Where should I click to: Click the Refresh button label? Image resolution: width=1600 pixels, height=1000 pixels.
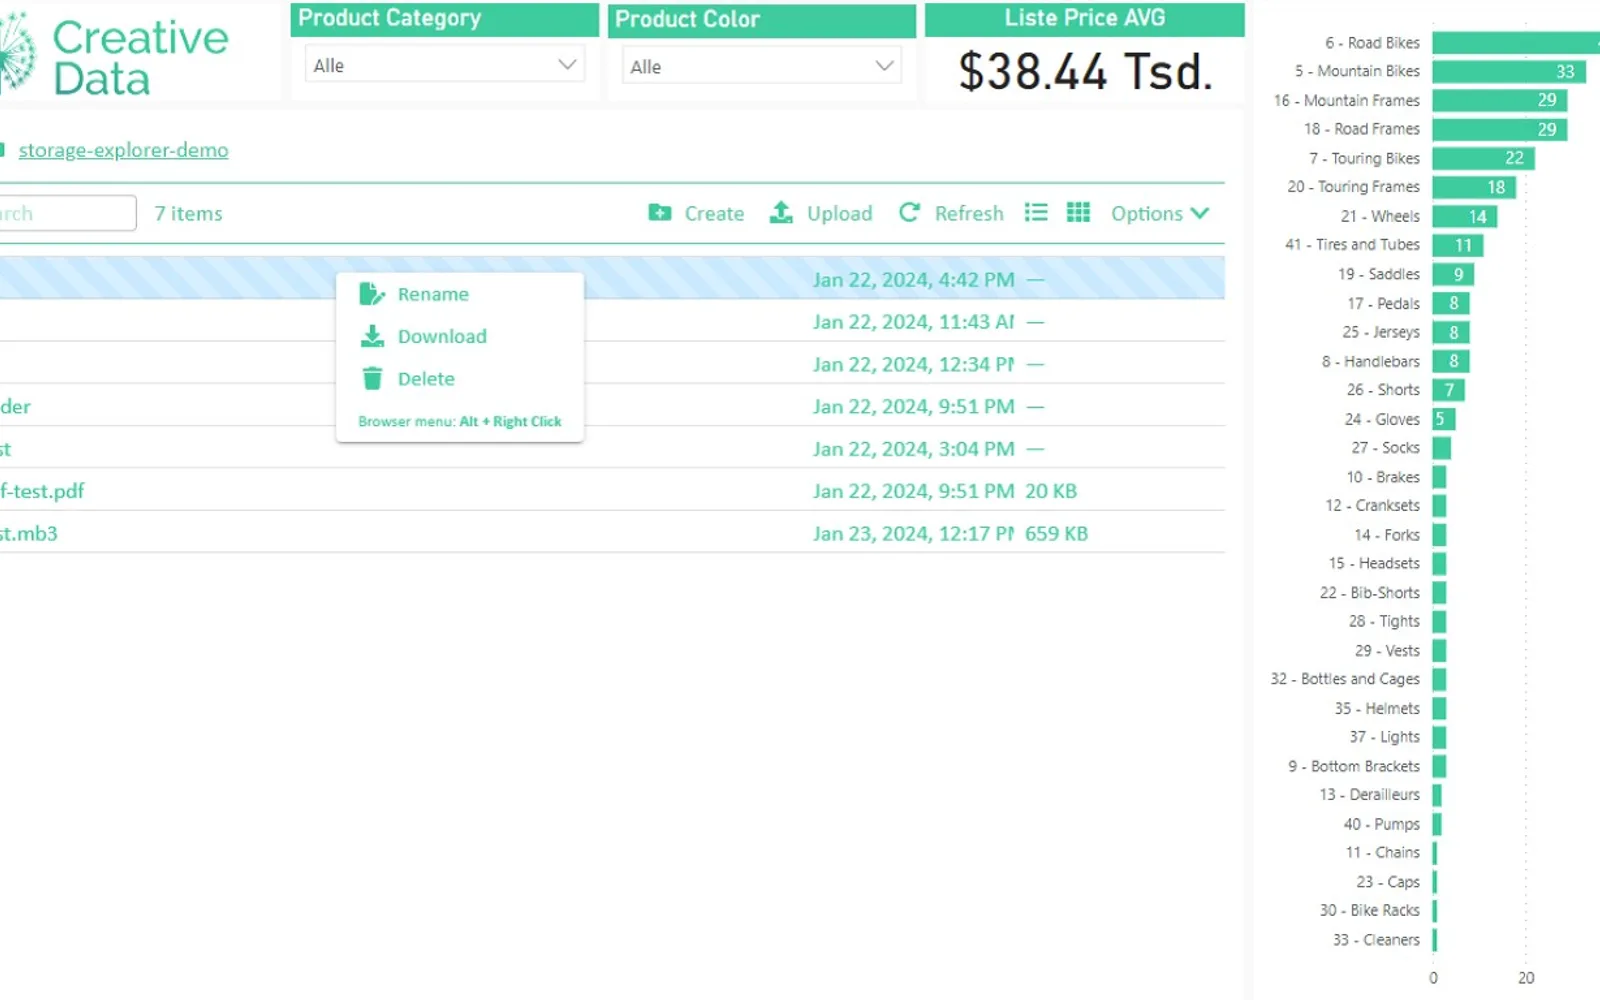(x=969, y=213)
